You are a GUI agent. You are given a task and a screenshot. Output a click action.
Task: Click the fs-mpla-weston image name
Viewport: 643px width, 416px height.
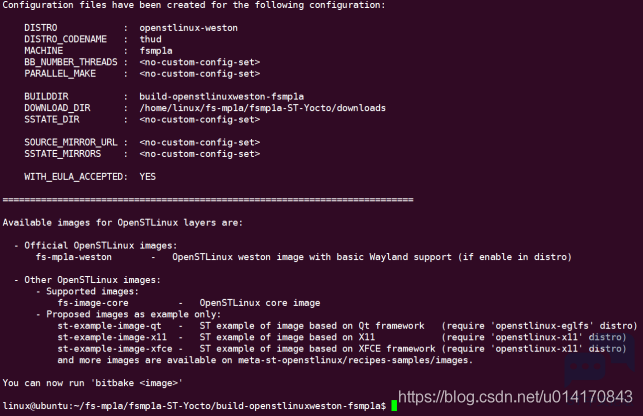click(74, 257)
